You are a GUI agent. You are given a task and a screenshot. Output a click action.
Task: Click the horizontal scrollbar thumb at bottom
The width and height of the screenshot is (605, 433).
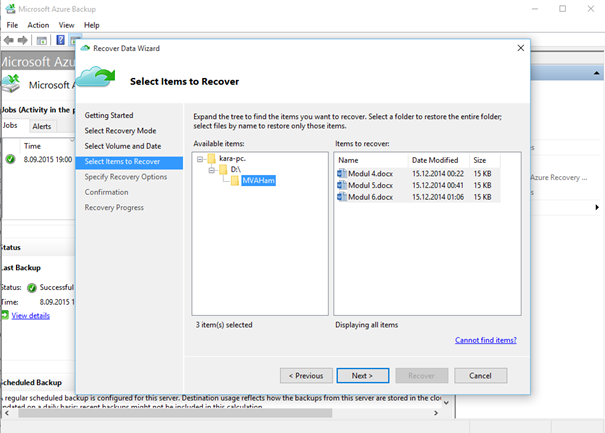(175, 413)
